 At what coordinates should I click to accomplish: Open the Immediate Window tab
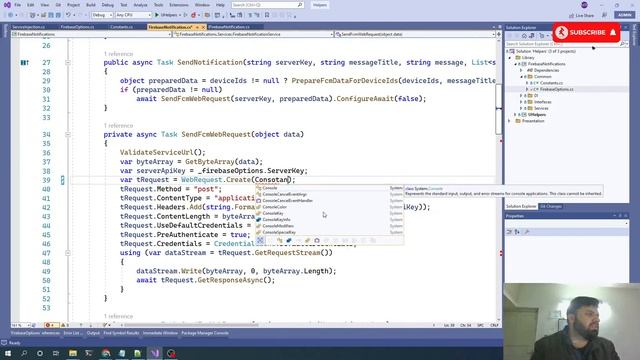coord(160,333)
